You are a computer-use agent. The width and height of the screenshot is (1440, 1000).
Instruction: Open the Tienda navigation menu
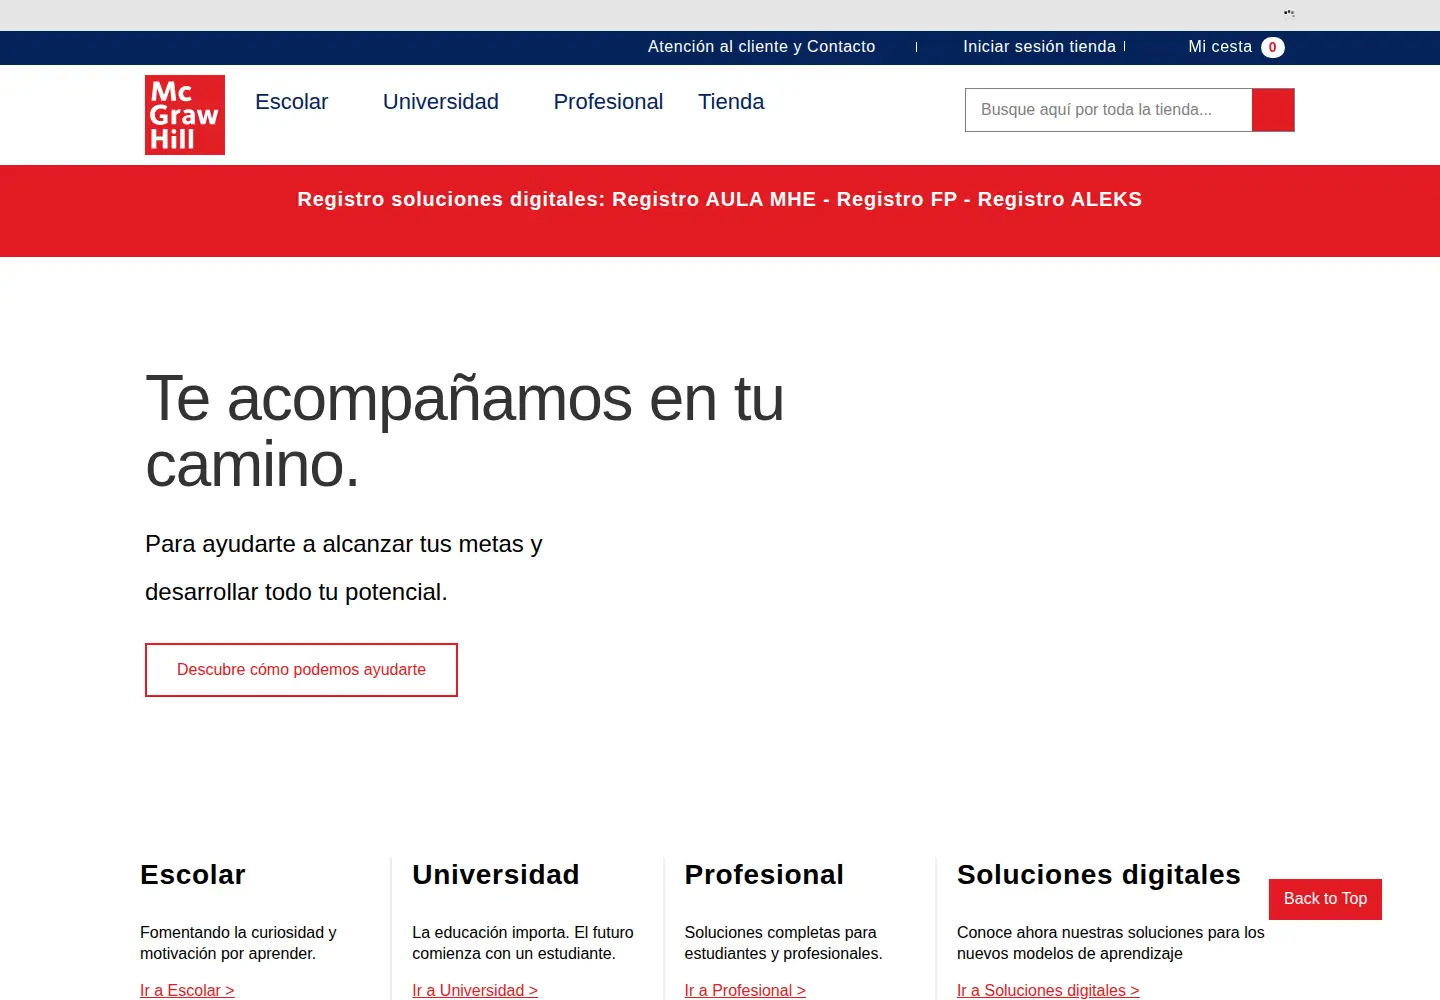click(731, 102)
